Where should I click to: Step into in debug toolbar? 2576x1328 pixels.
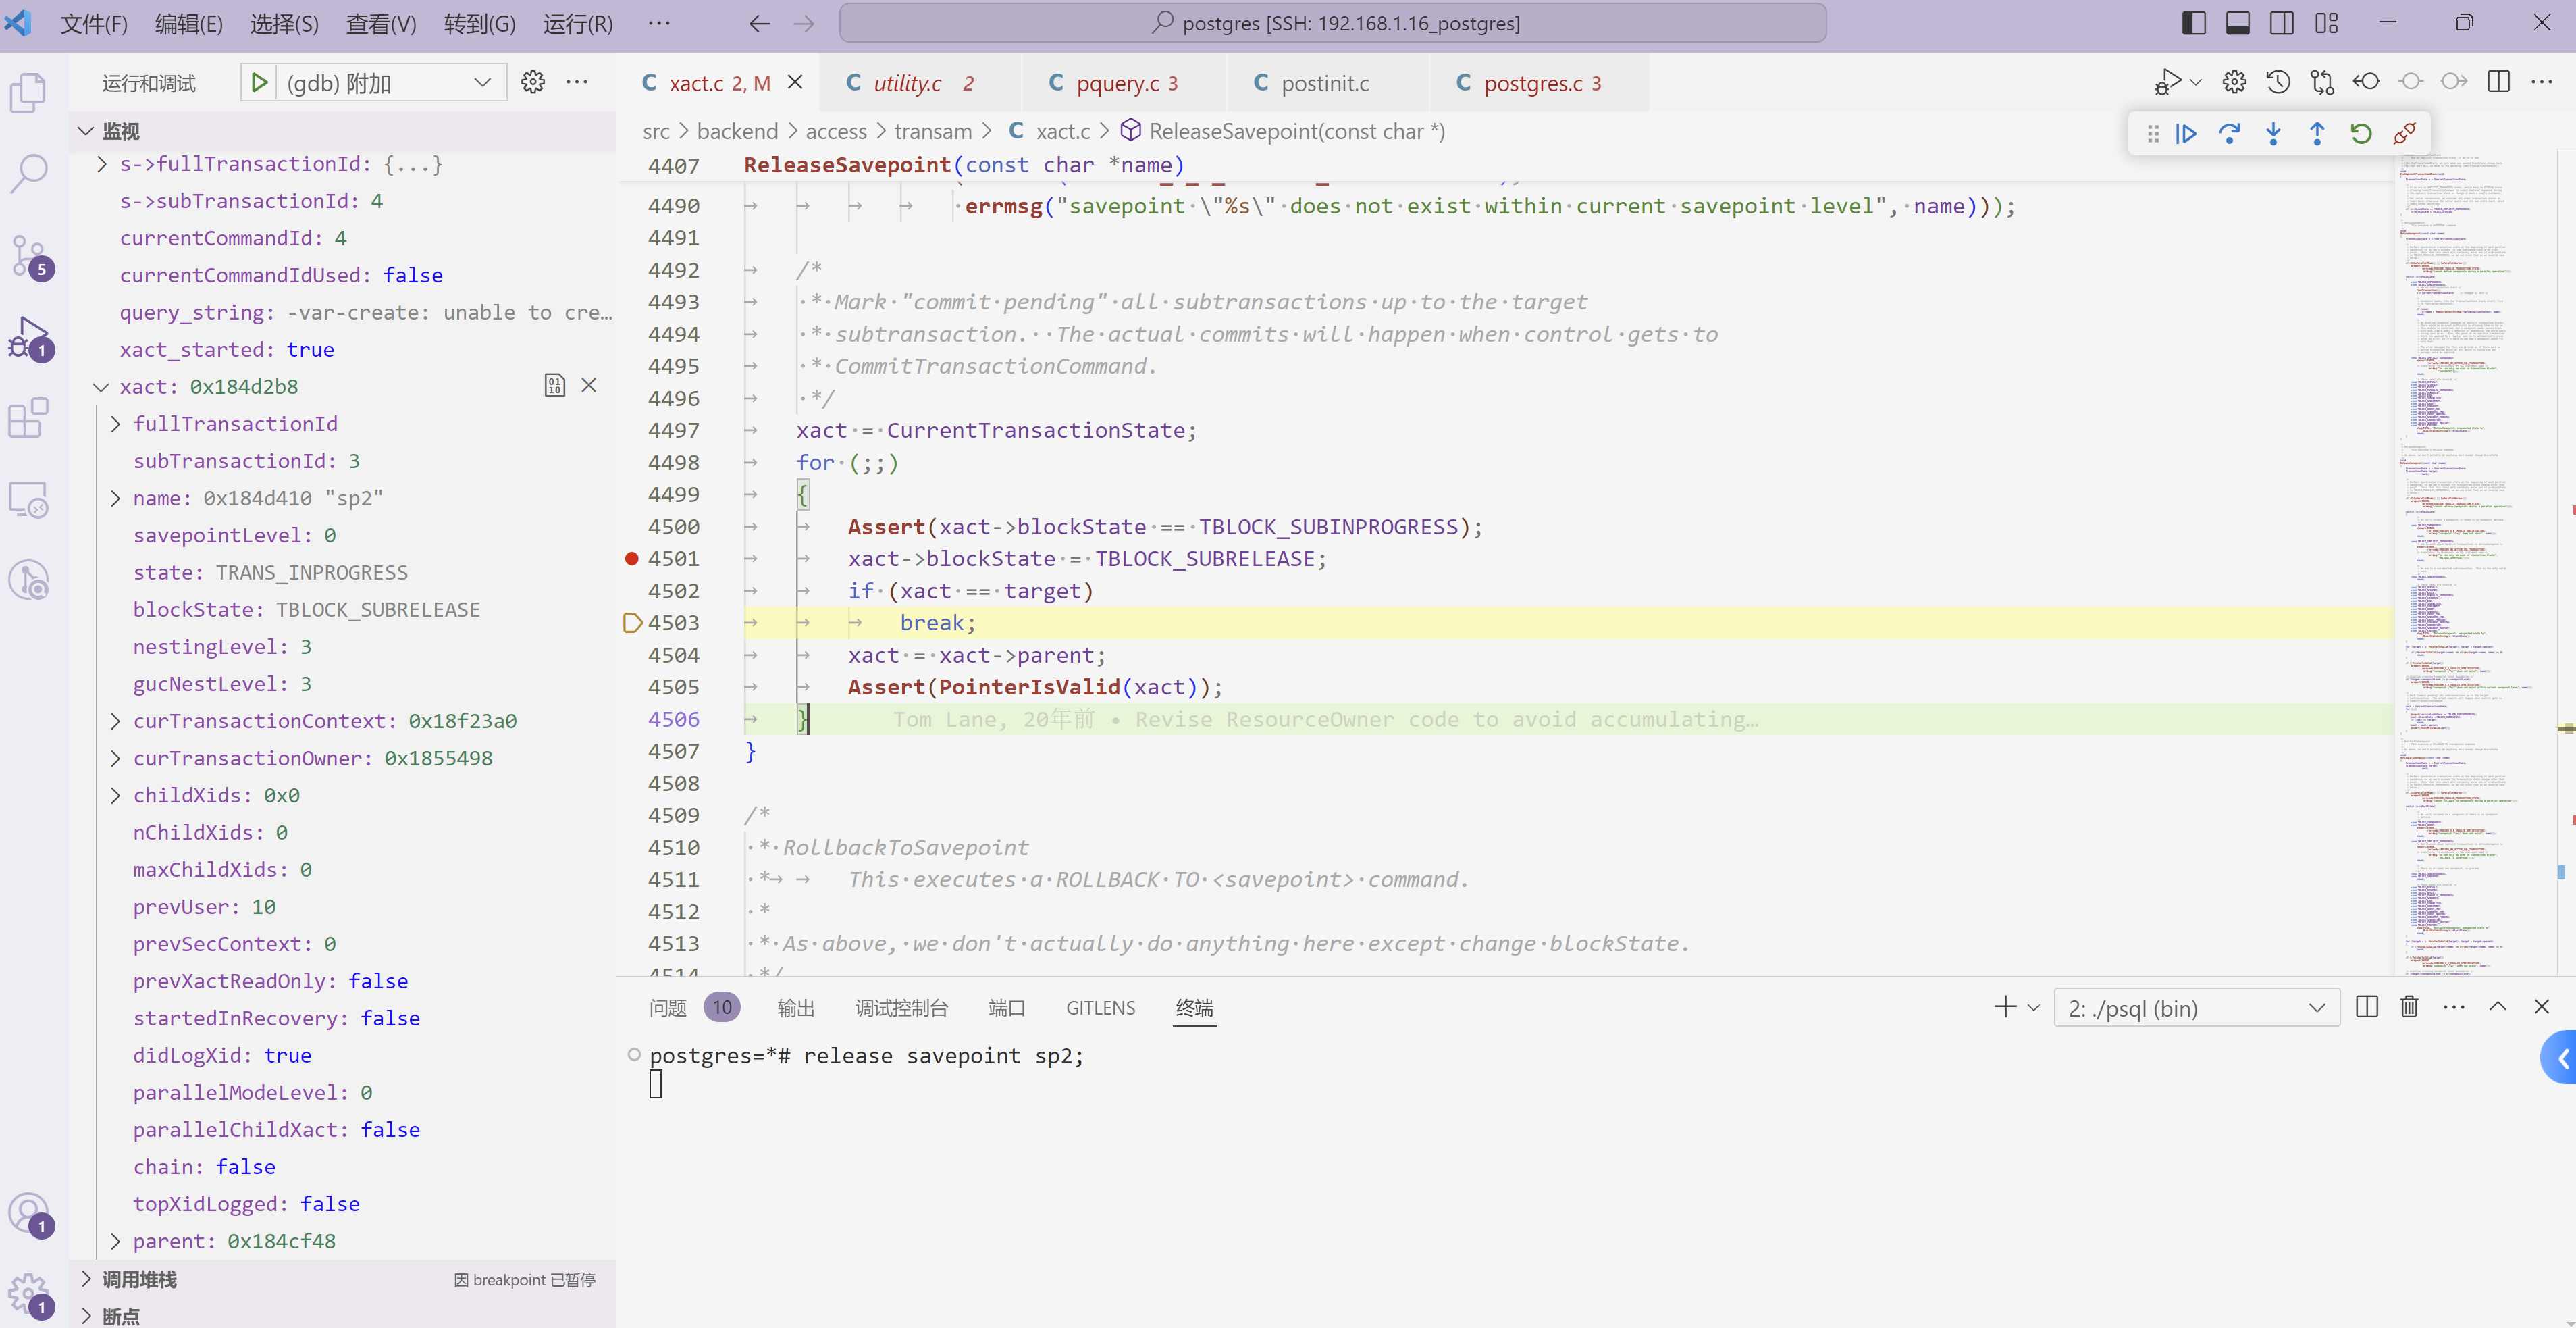[x=2274, y=133]
